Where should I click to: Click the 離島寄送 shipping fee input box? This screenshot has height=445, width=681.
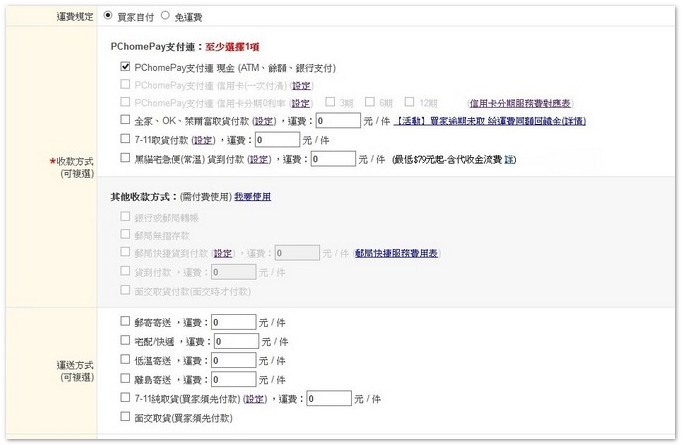(x=234, y=379)
